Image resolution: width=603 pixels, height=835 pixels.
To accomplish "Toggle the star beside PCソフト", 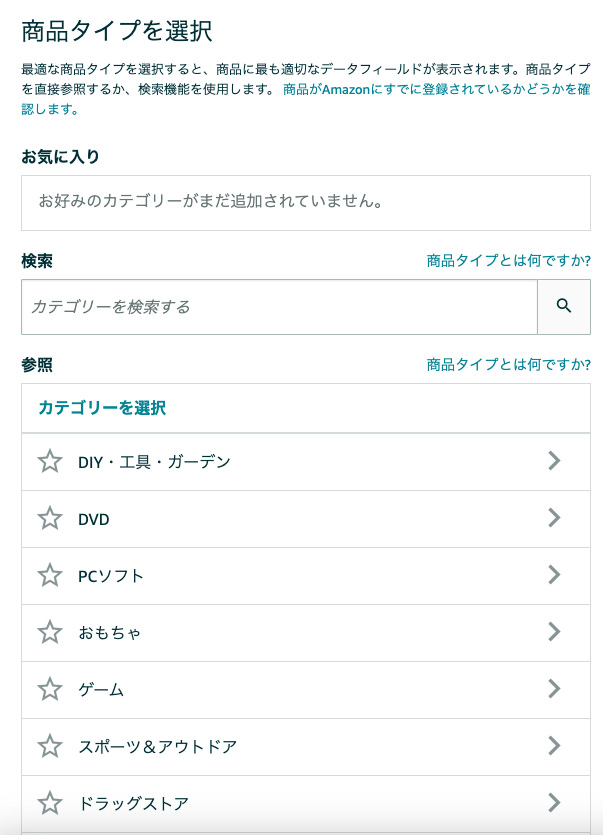I will tap(50, 575).
